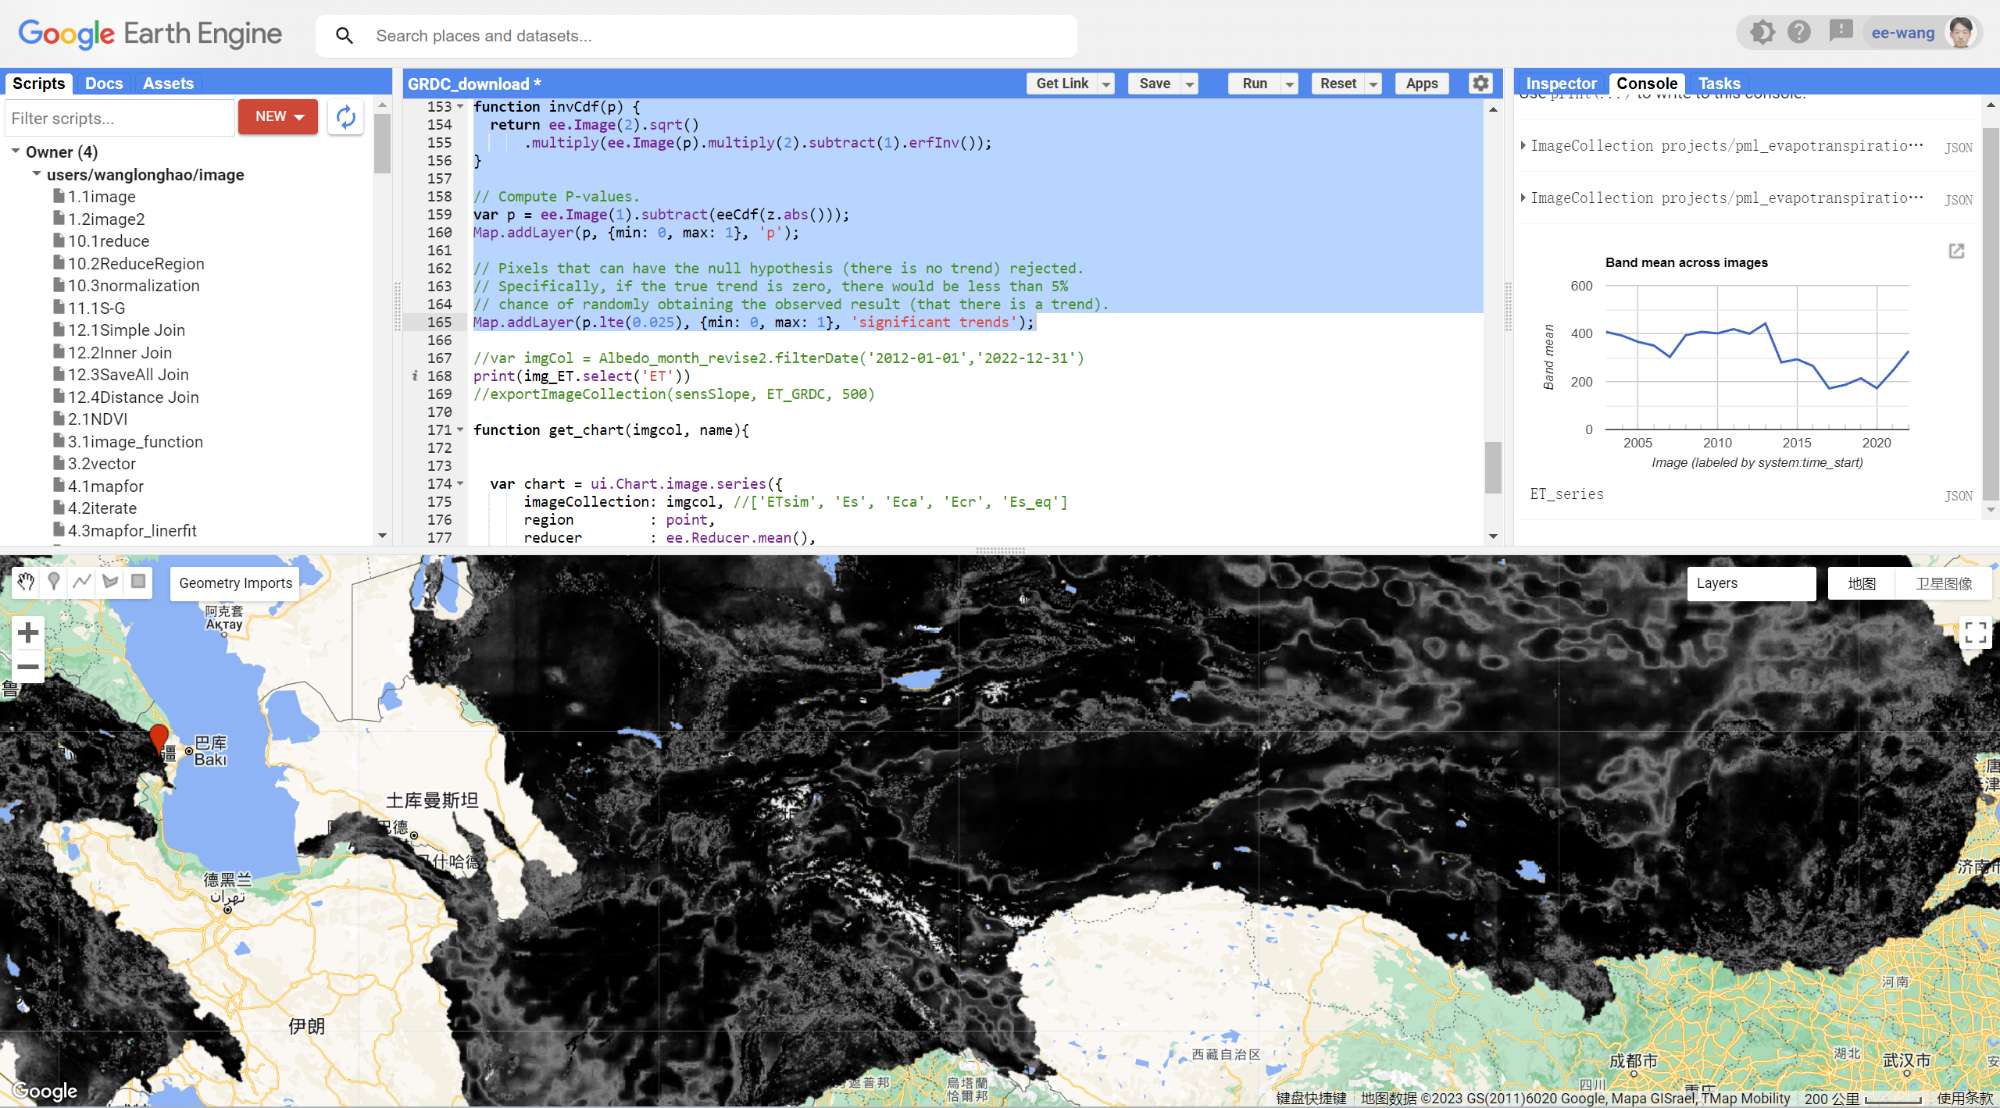
Task: Click the Geometry Imports button
Action: point(235,584)
